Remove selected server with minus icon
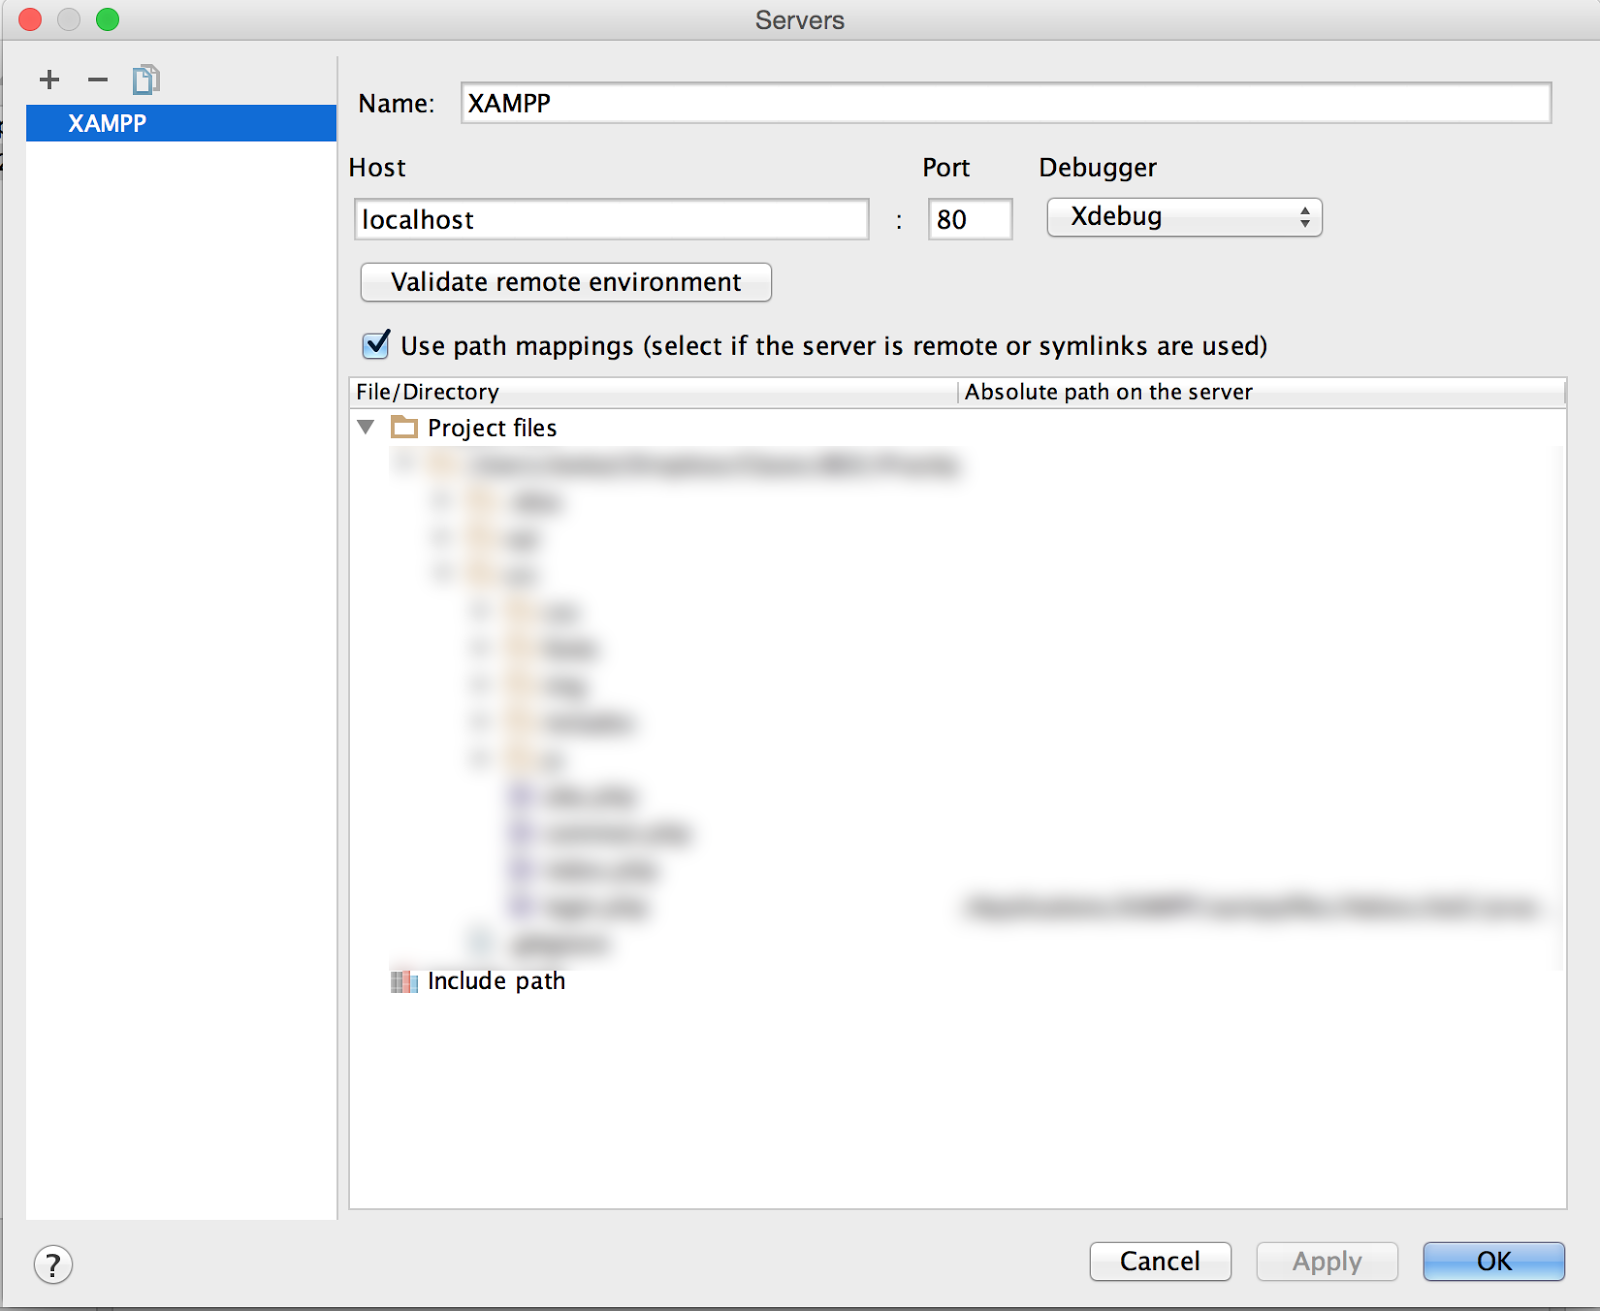 pos(97,80)
